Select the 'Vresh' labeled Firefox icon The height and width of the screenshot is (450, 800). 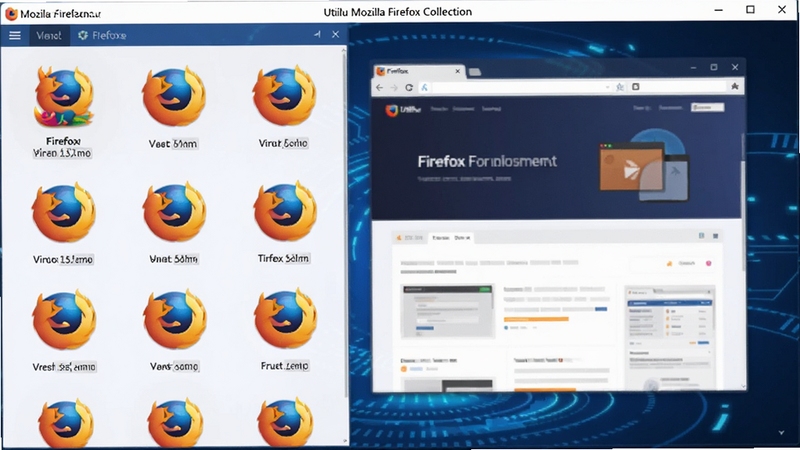pyautogui.click(x=64, y=320)
